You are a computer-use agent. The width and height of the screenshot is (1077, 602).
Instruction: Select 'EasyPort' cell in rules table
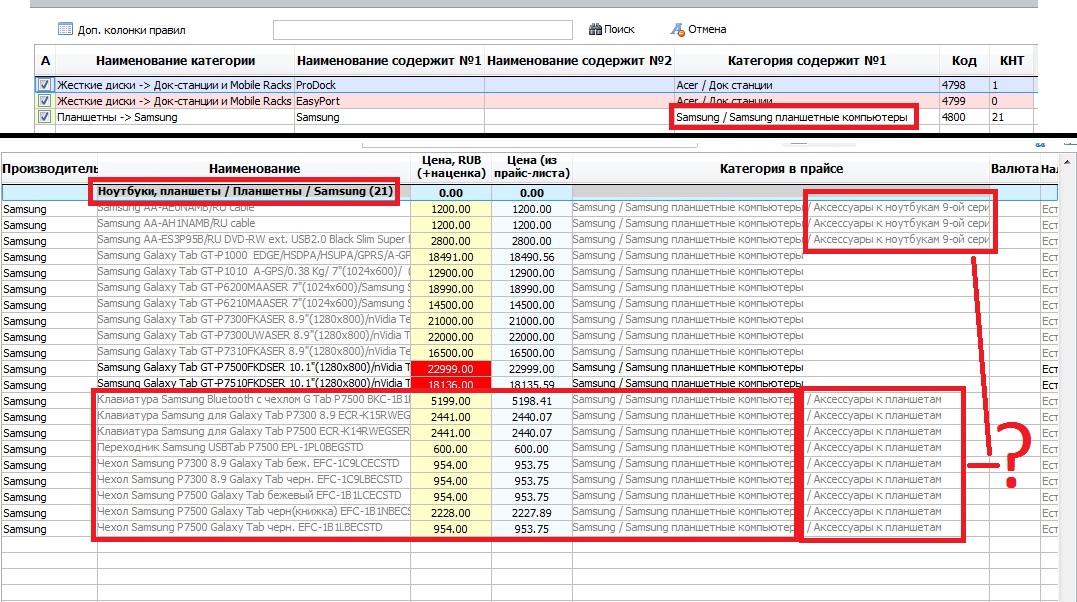tap(389, 101)
